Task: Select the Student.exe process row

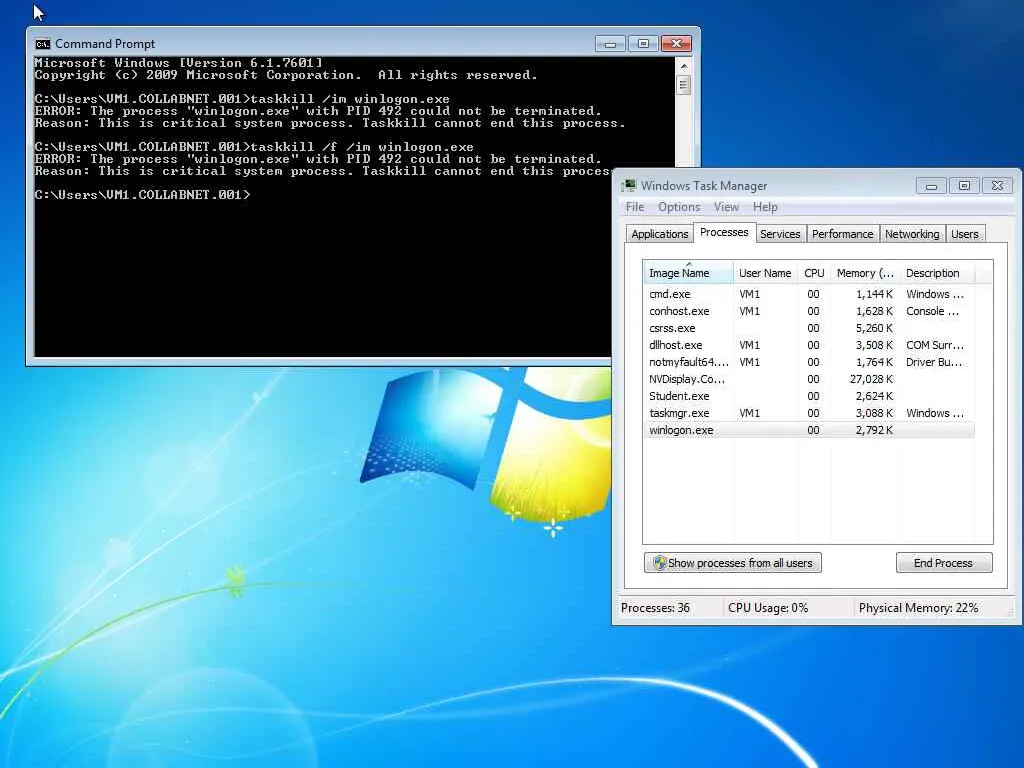Action: 808,396
